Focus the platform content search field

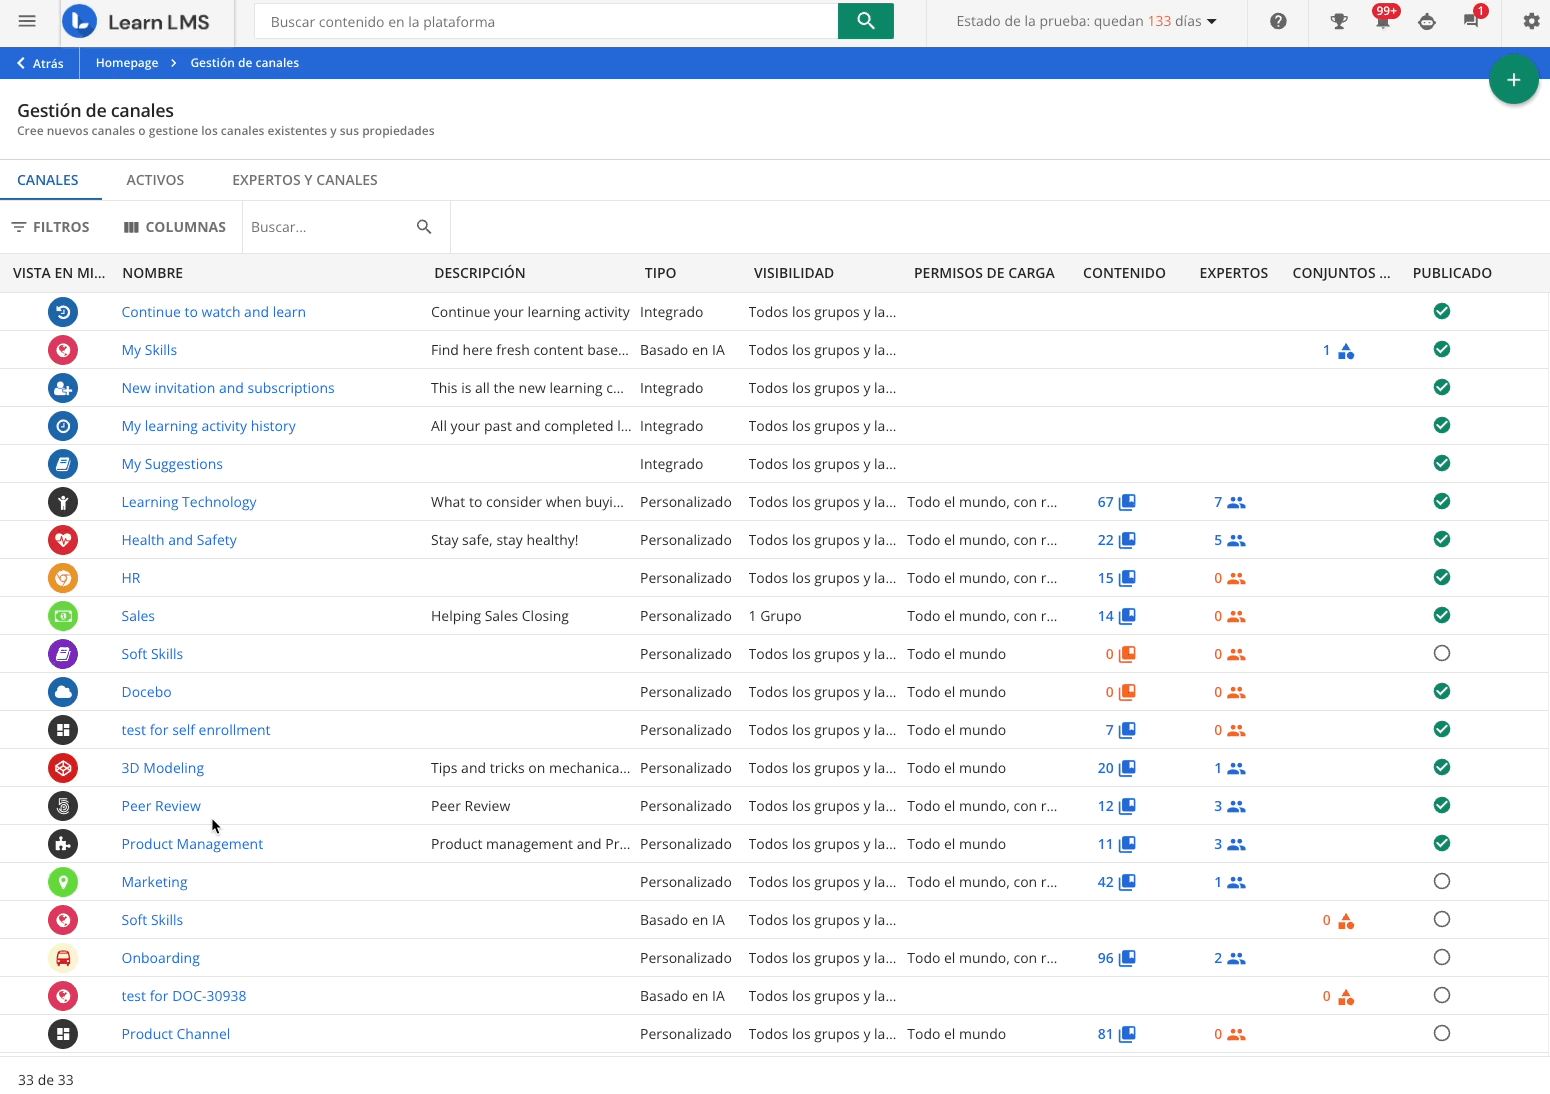[546, 21]
